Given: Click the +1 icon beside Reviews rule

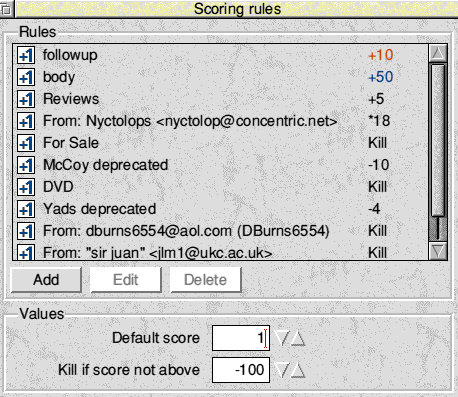Looking at the screenshot, I should [26, 99].
